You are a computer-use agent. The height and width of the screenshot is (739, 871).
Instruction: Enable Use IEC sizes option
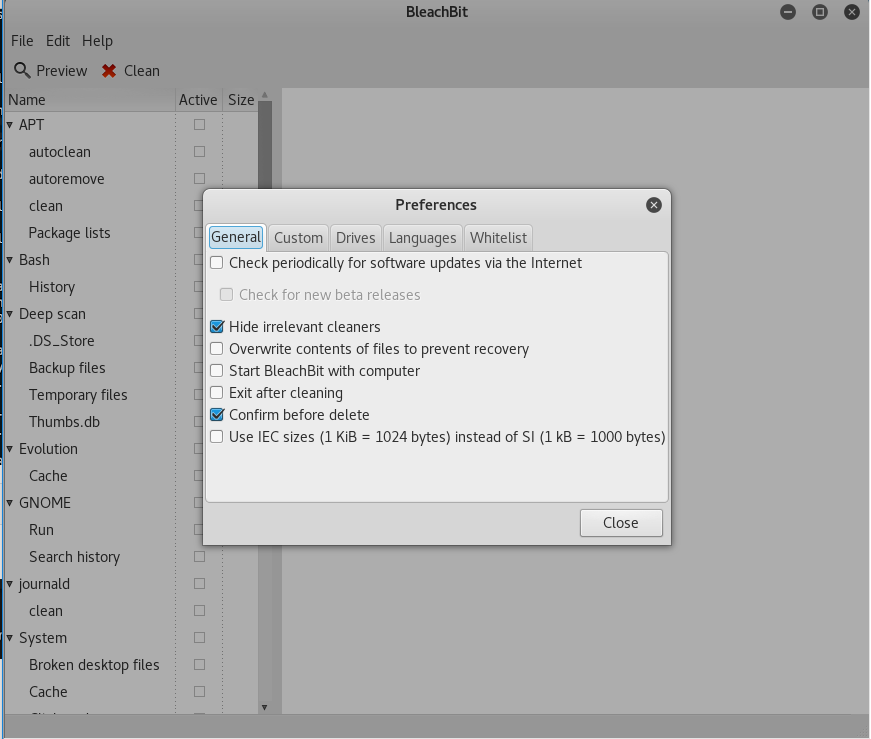tap(217, 437)
